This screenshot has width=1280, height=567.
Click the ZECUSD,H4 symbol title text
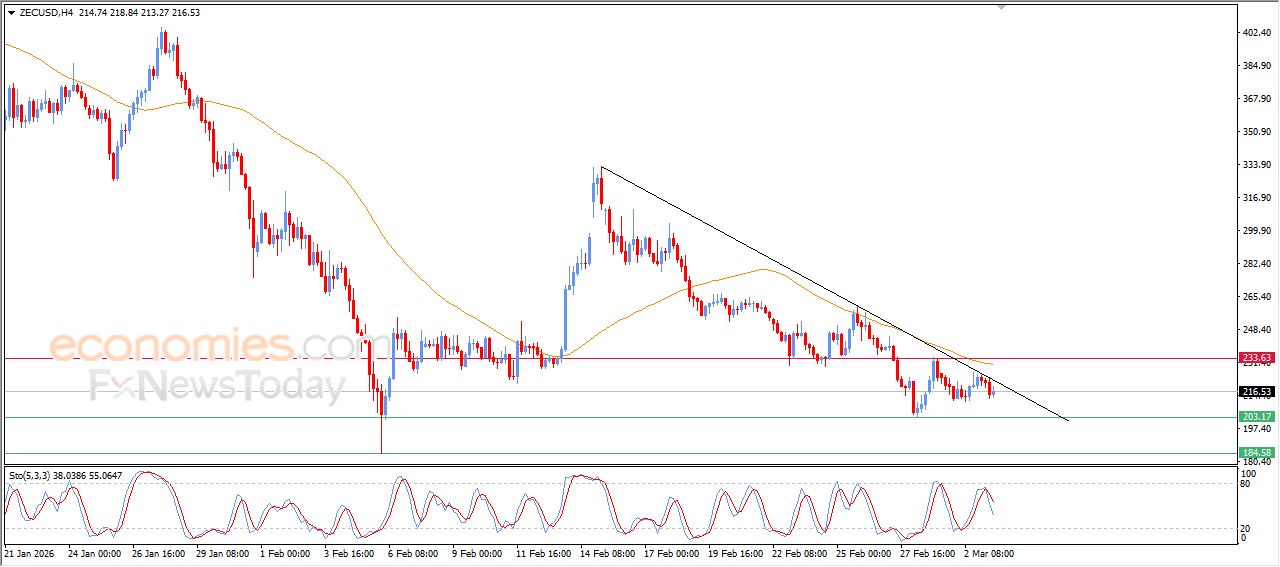tap(46, 13)
